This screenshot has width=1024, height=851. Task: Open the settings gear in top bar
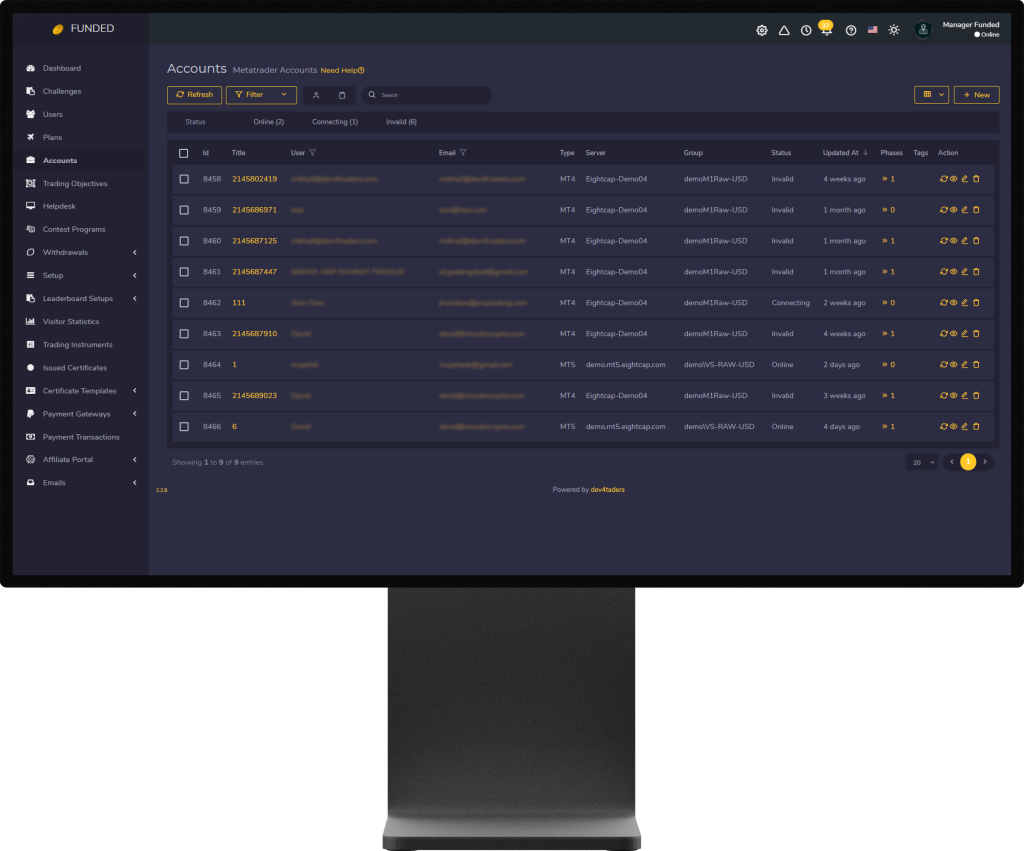(762, 30)
